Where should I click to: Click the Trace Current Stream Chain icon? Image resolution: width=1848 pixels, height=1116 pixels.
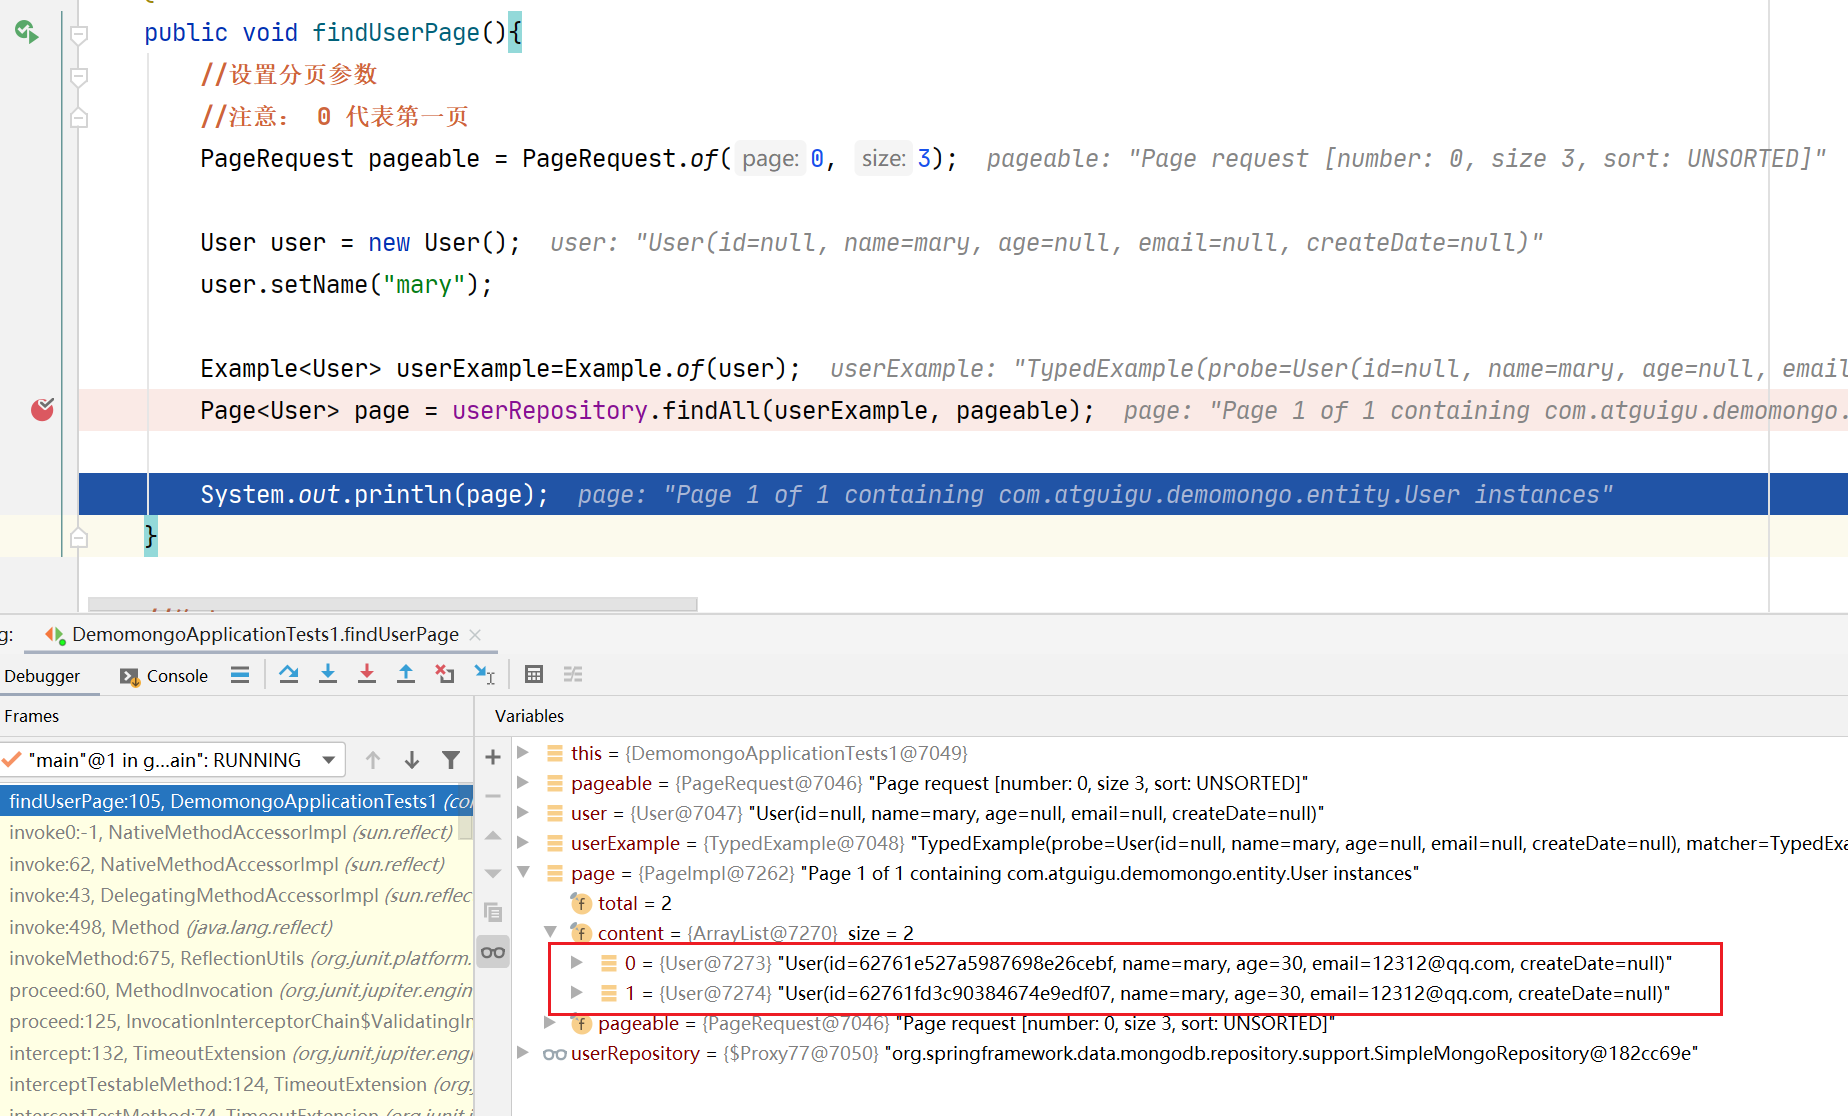pyautogui.click(x=573, y=675)
